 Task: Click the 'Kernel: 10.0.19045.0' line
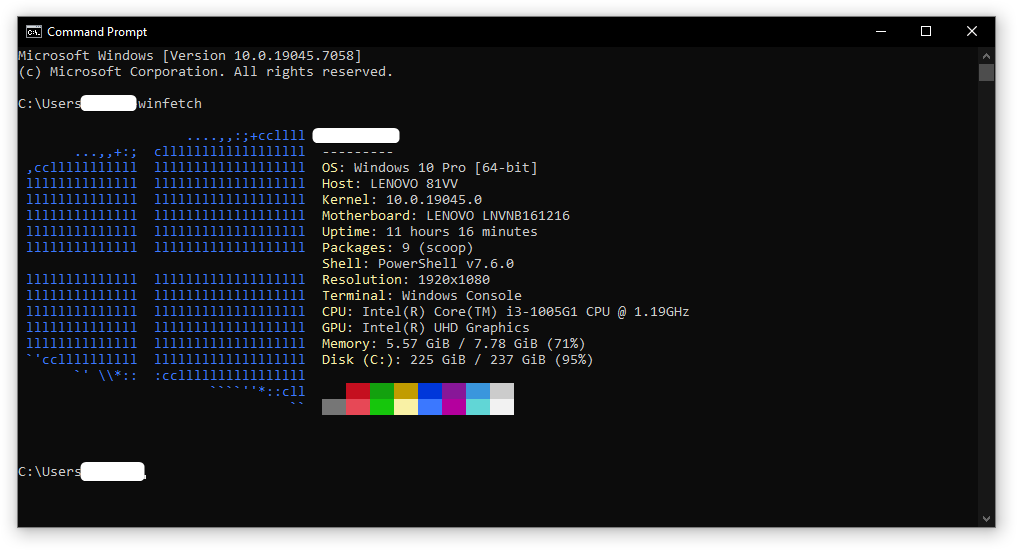401,200
